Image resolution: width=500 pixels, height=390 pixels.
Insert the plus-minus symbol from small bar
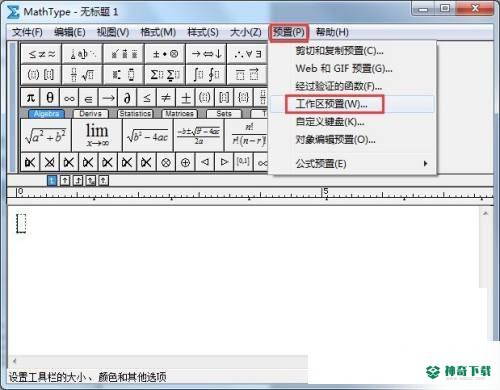[x=185, y=98]
